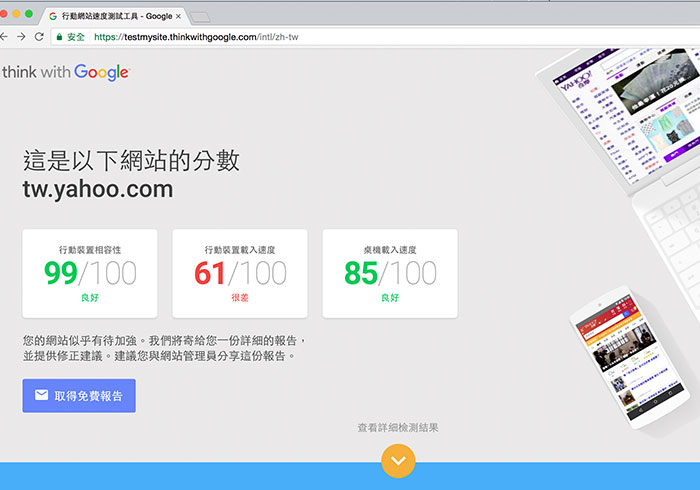Click the 取得免費報告 button
The image size is (700, 490).
(x=79, y=396)
